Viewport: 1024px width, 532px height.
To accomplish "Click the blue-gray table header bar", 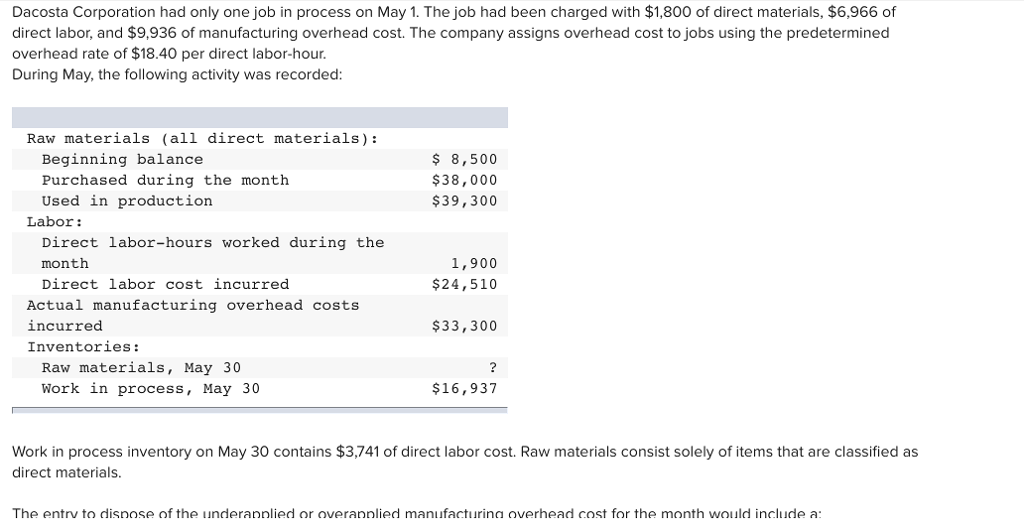I will point(259,117).
